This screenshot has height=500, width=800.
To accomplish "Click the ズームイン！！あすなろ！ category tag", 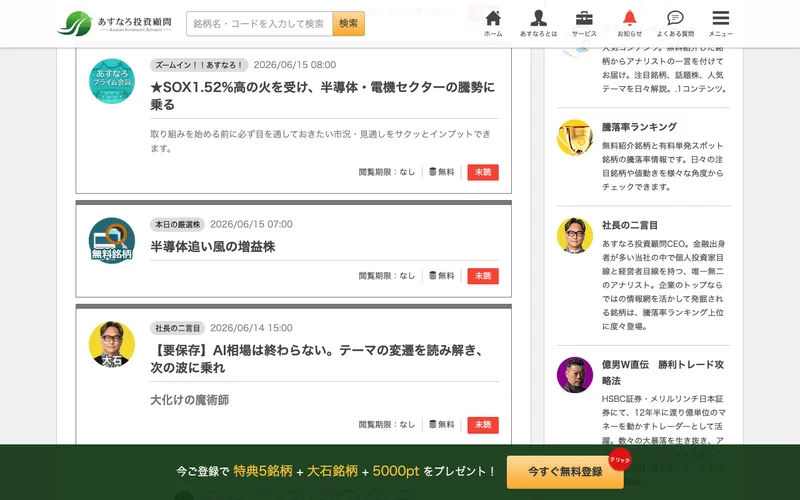I will coord(199,65).
